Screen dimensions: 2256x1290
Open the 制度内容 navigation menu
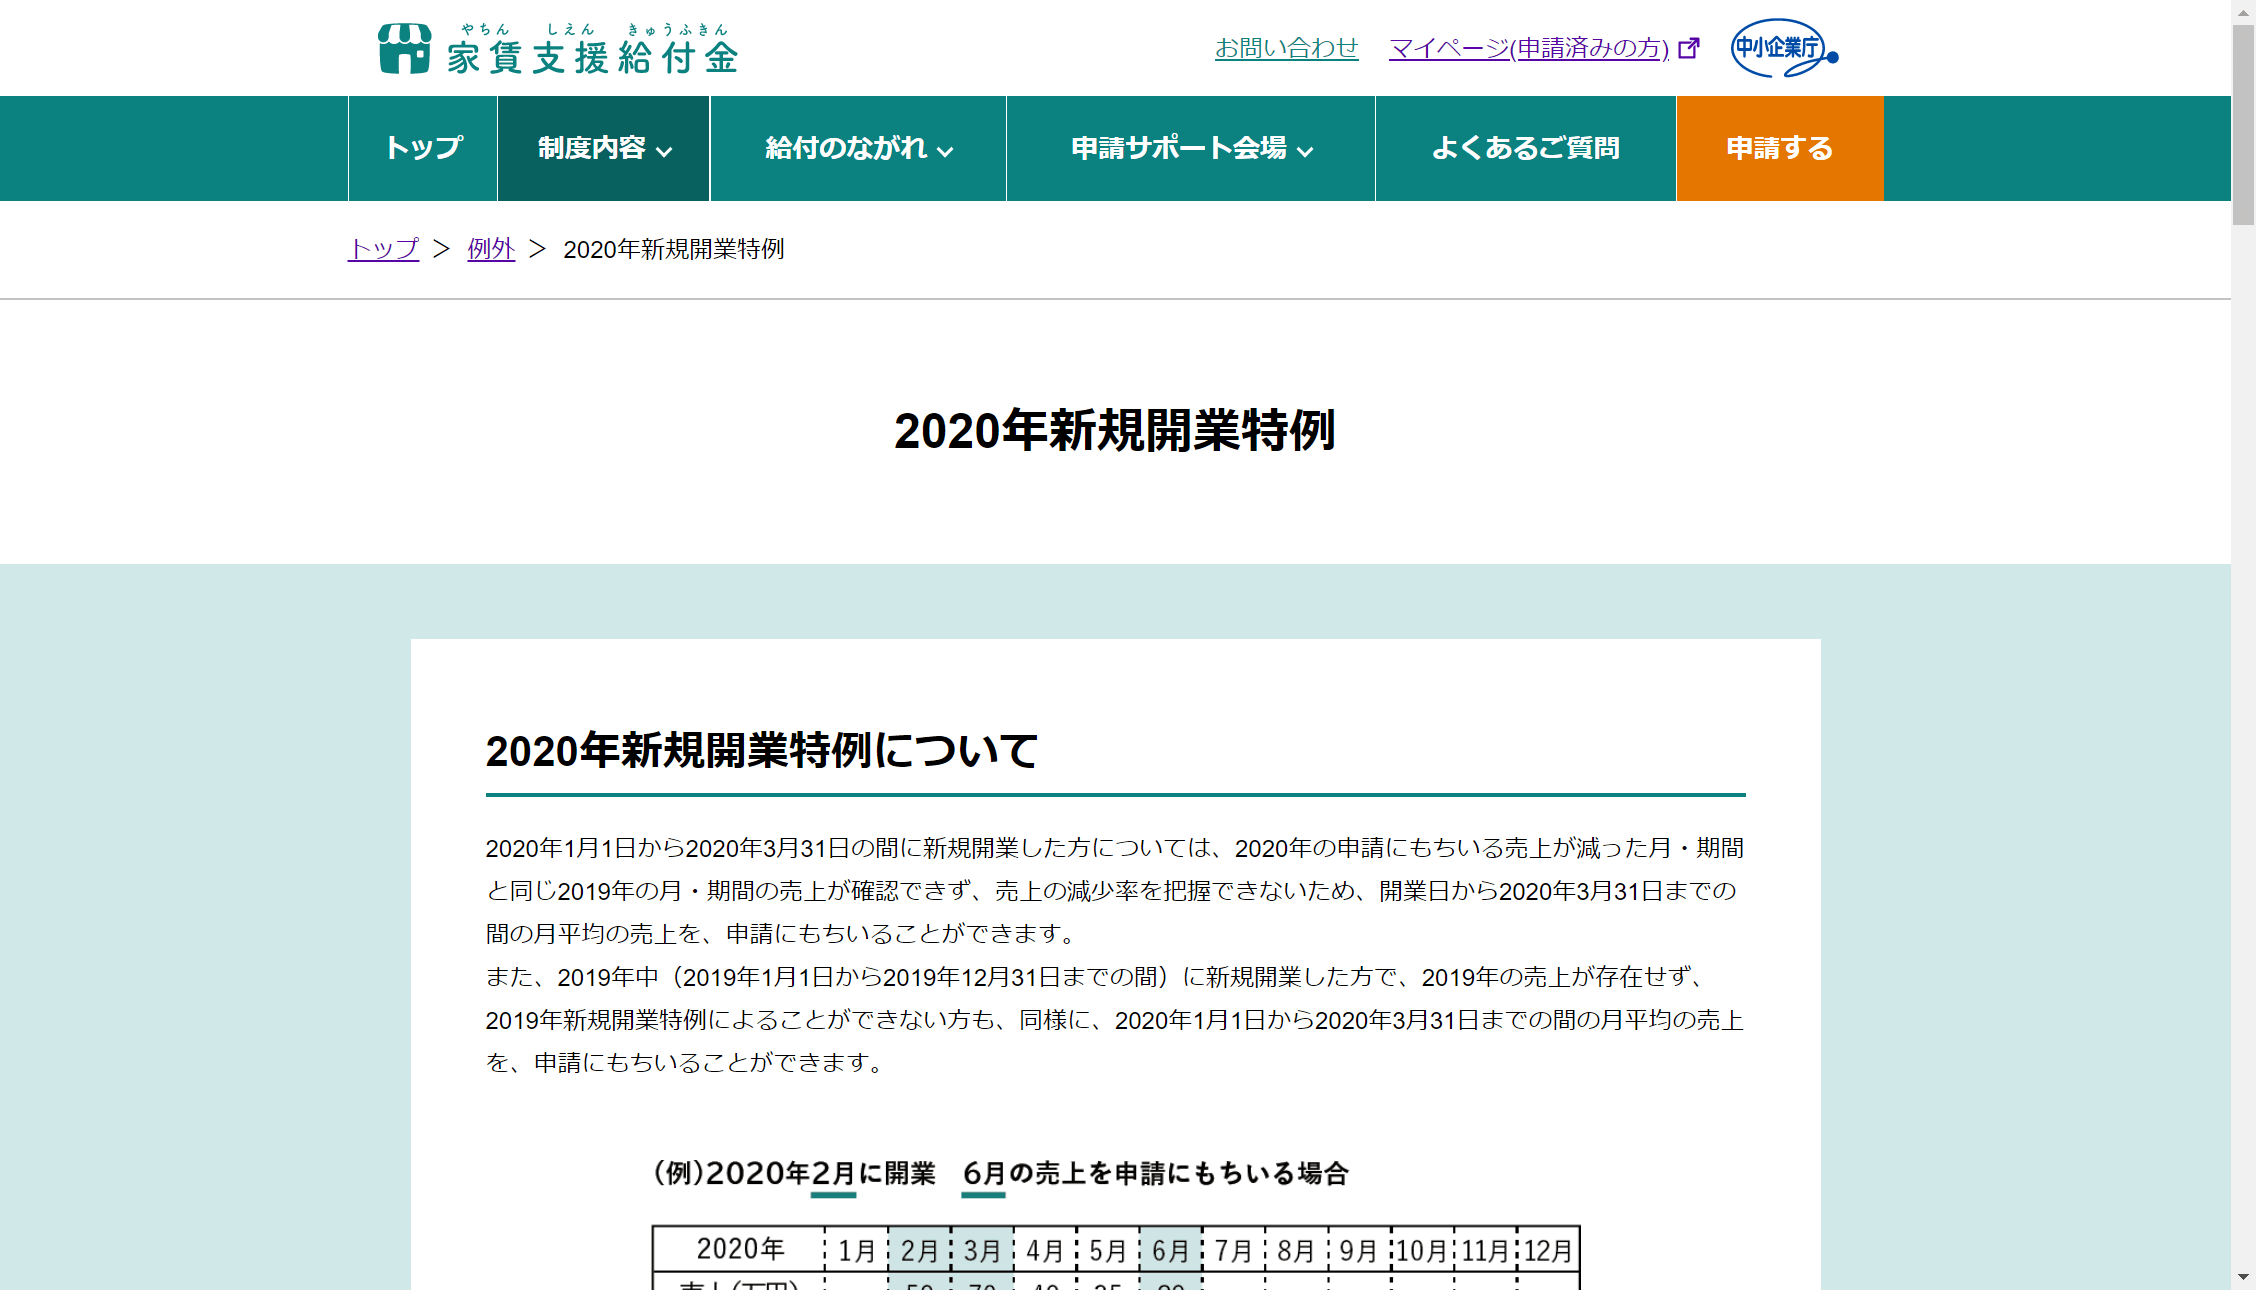[x=604, y=148]
